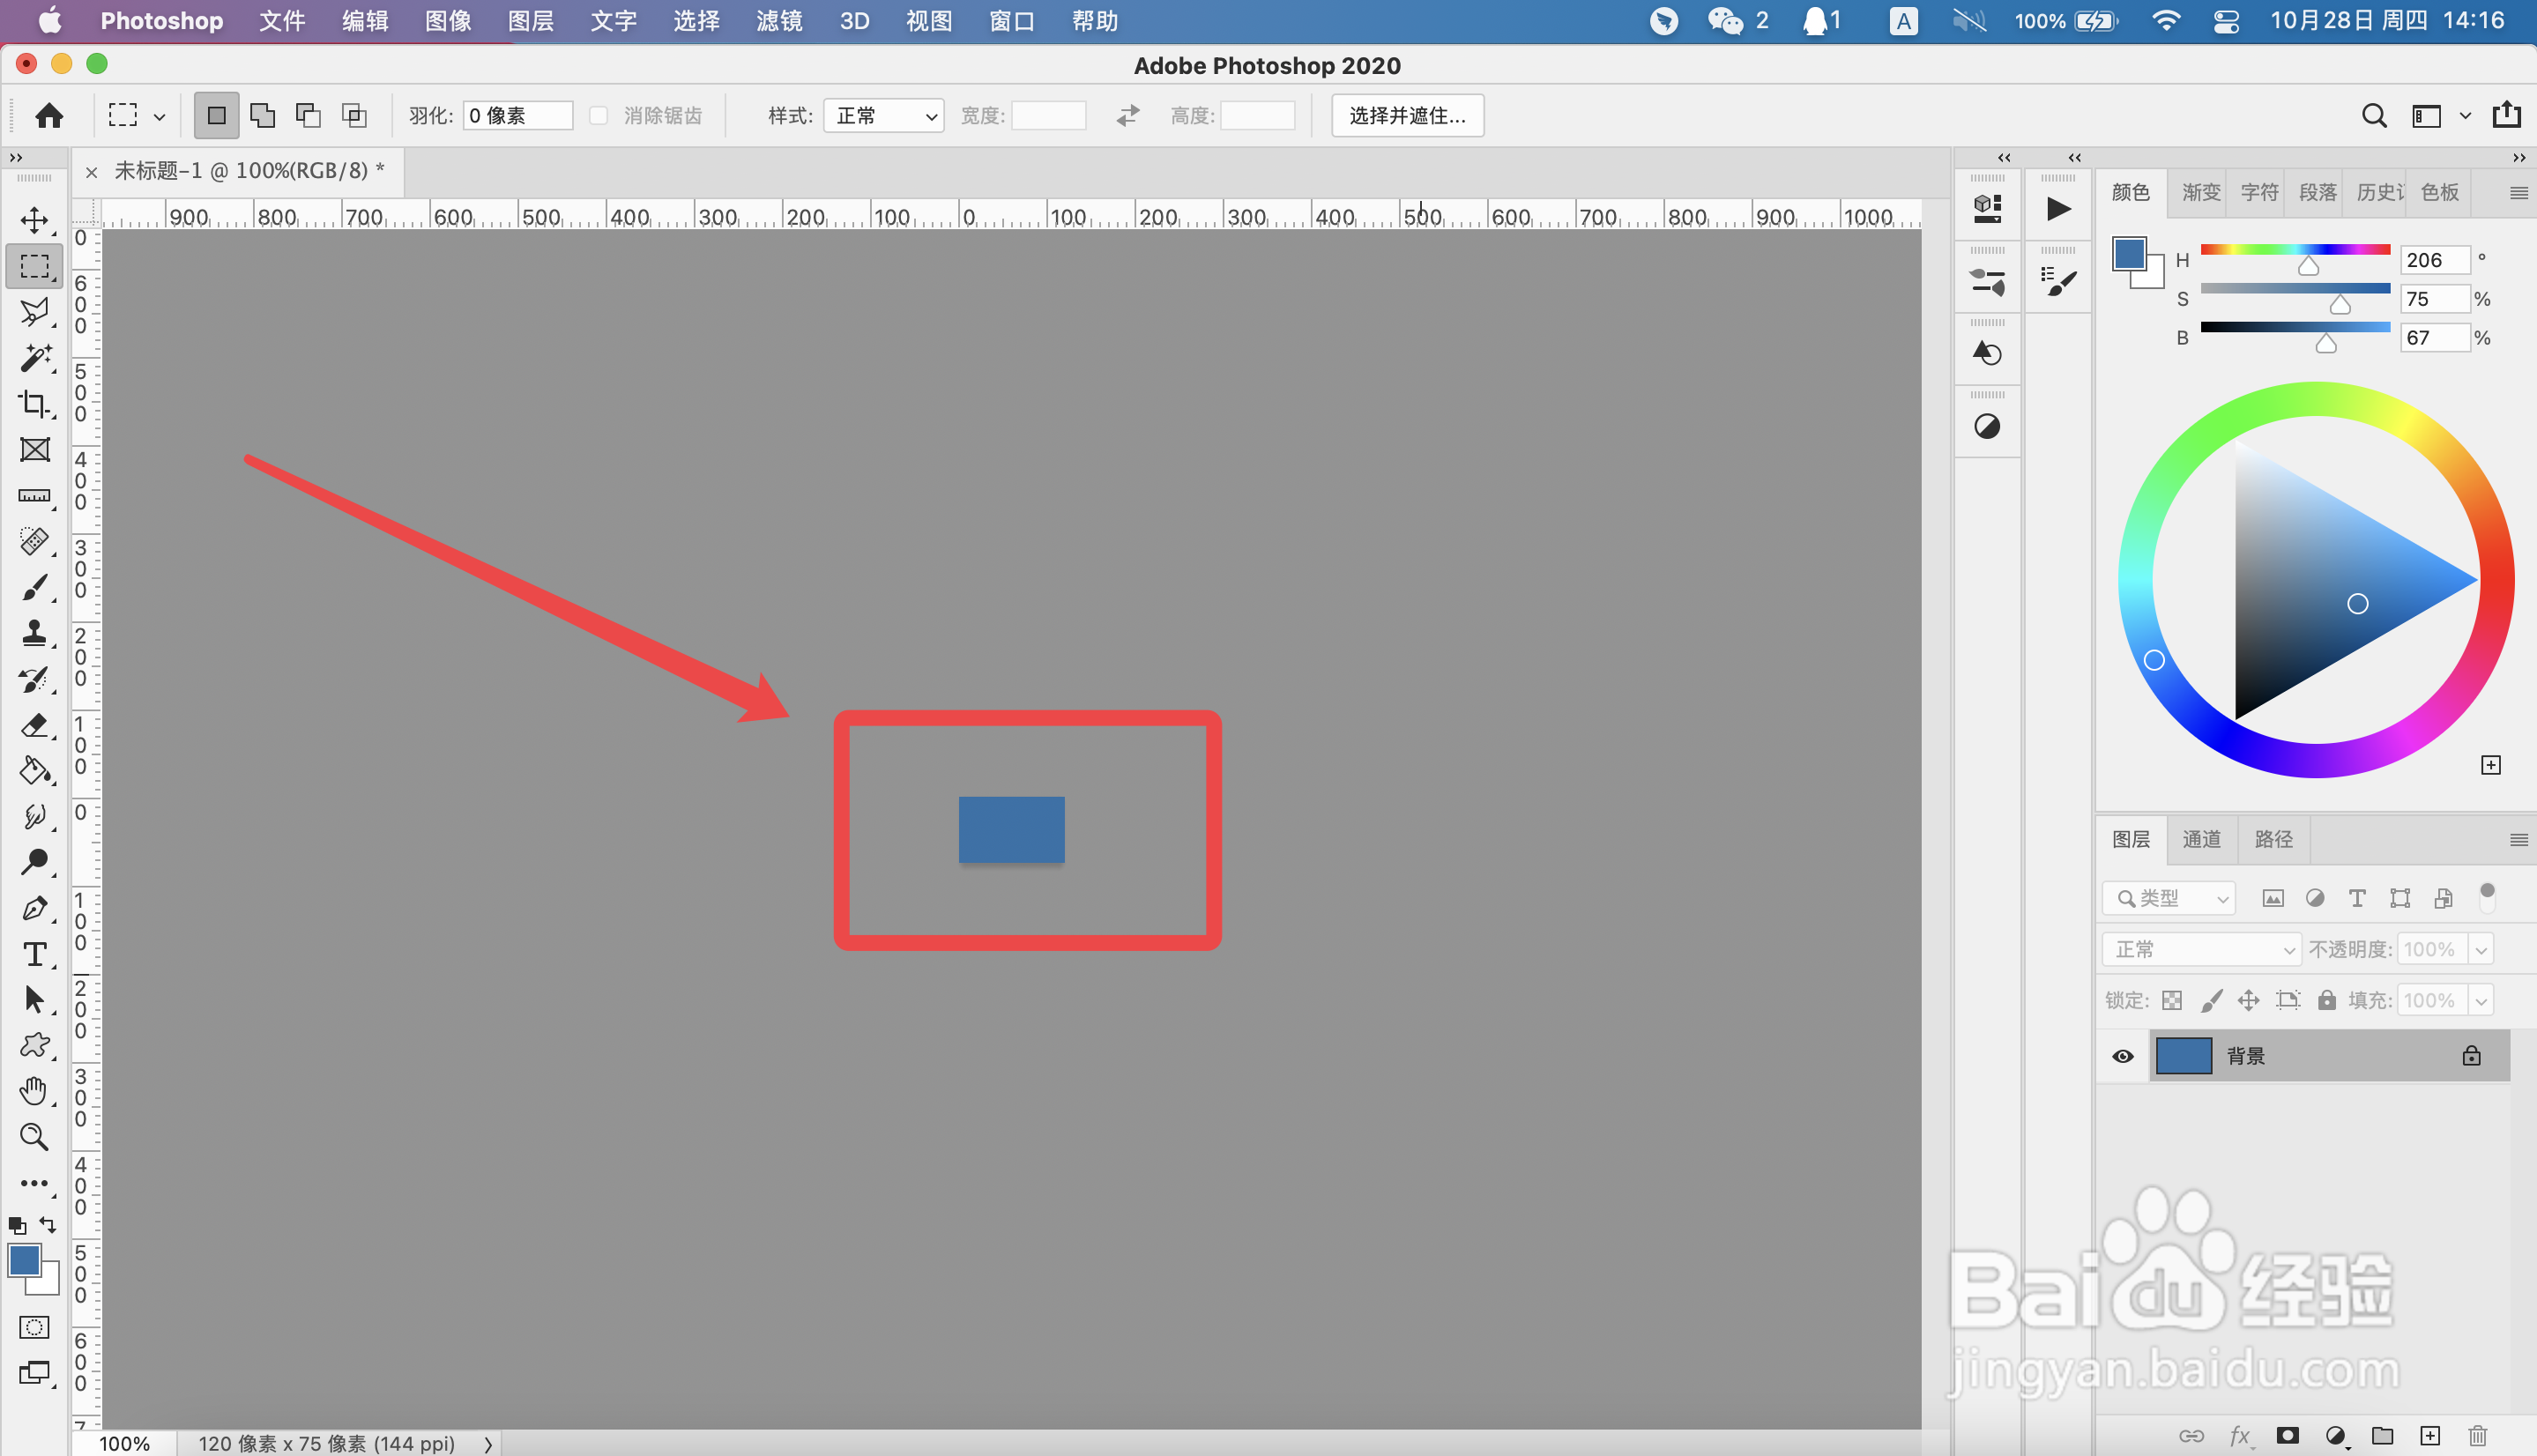
Task: Click the hue slider H handle
Action: click(2308, 266)
